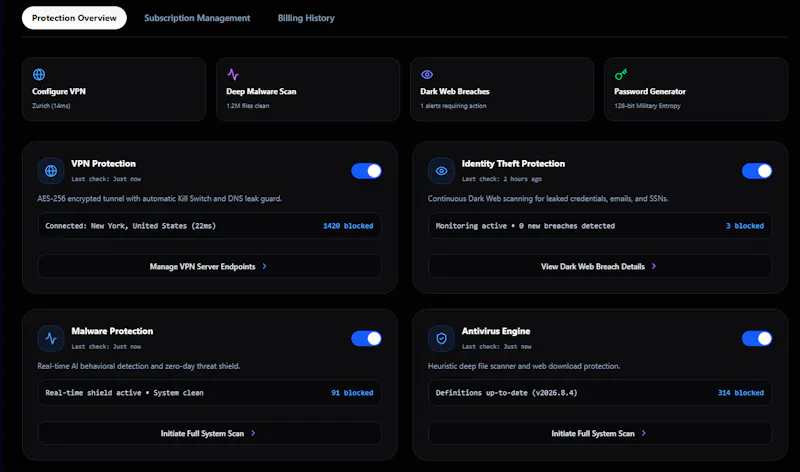The height and width of the screenshot is (472, 800).
Task: Click the '3 blocked' counter
Action: click(745, 226)
